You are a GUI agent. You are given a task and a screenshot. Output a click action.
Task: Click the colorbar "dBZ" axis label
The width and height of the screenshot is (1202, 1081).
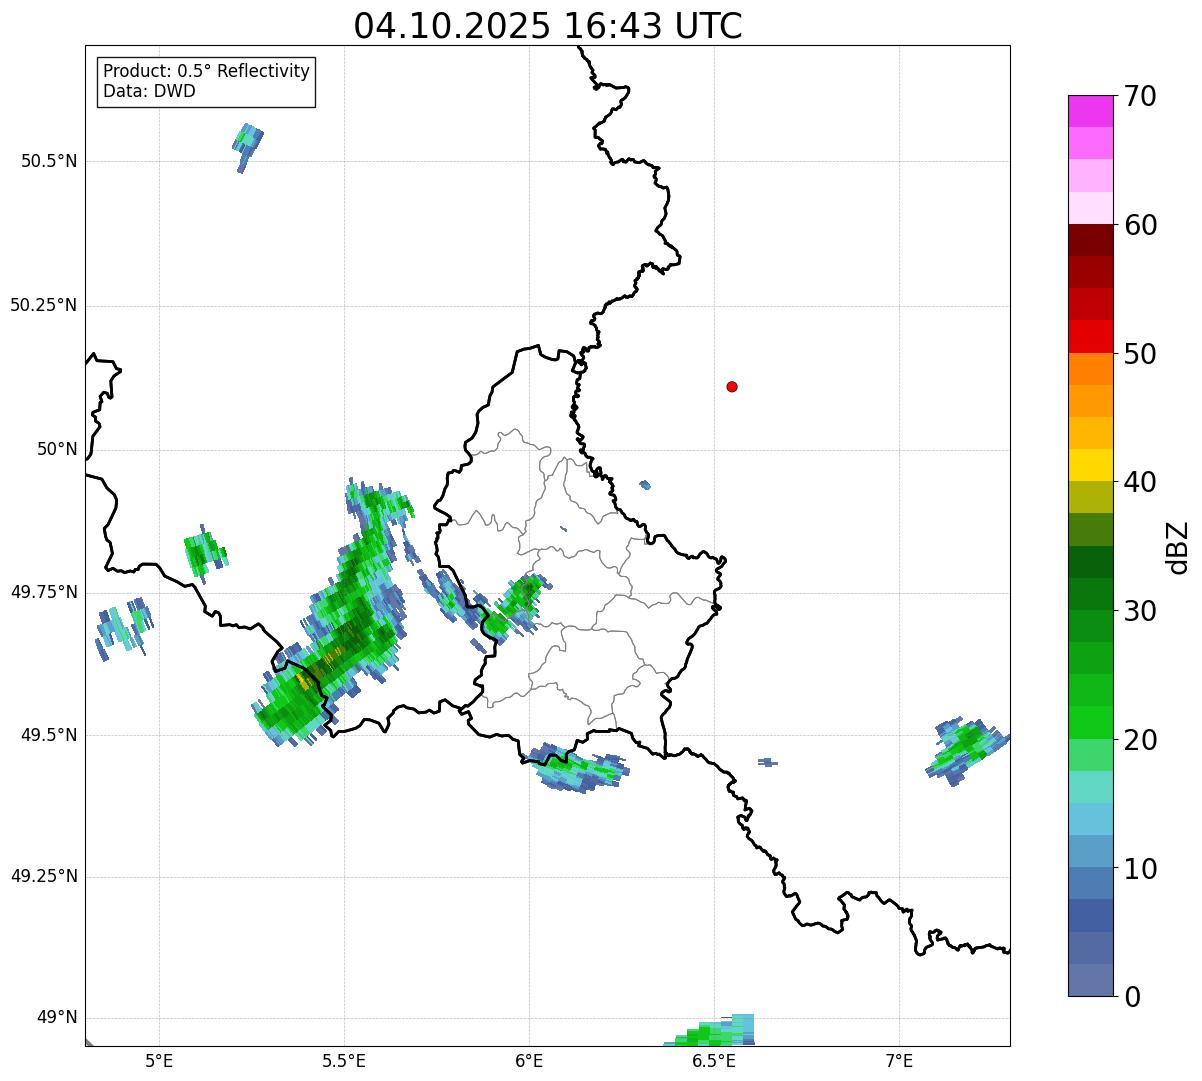[1178, 547]
